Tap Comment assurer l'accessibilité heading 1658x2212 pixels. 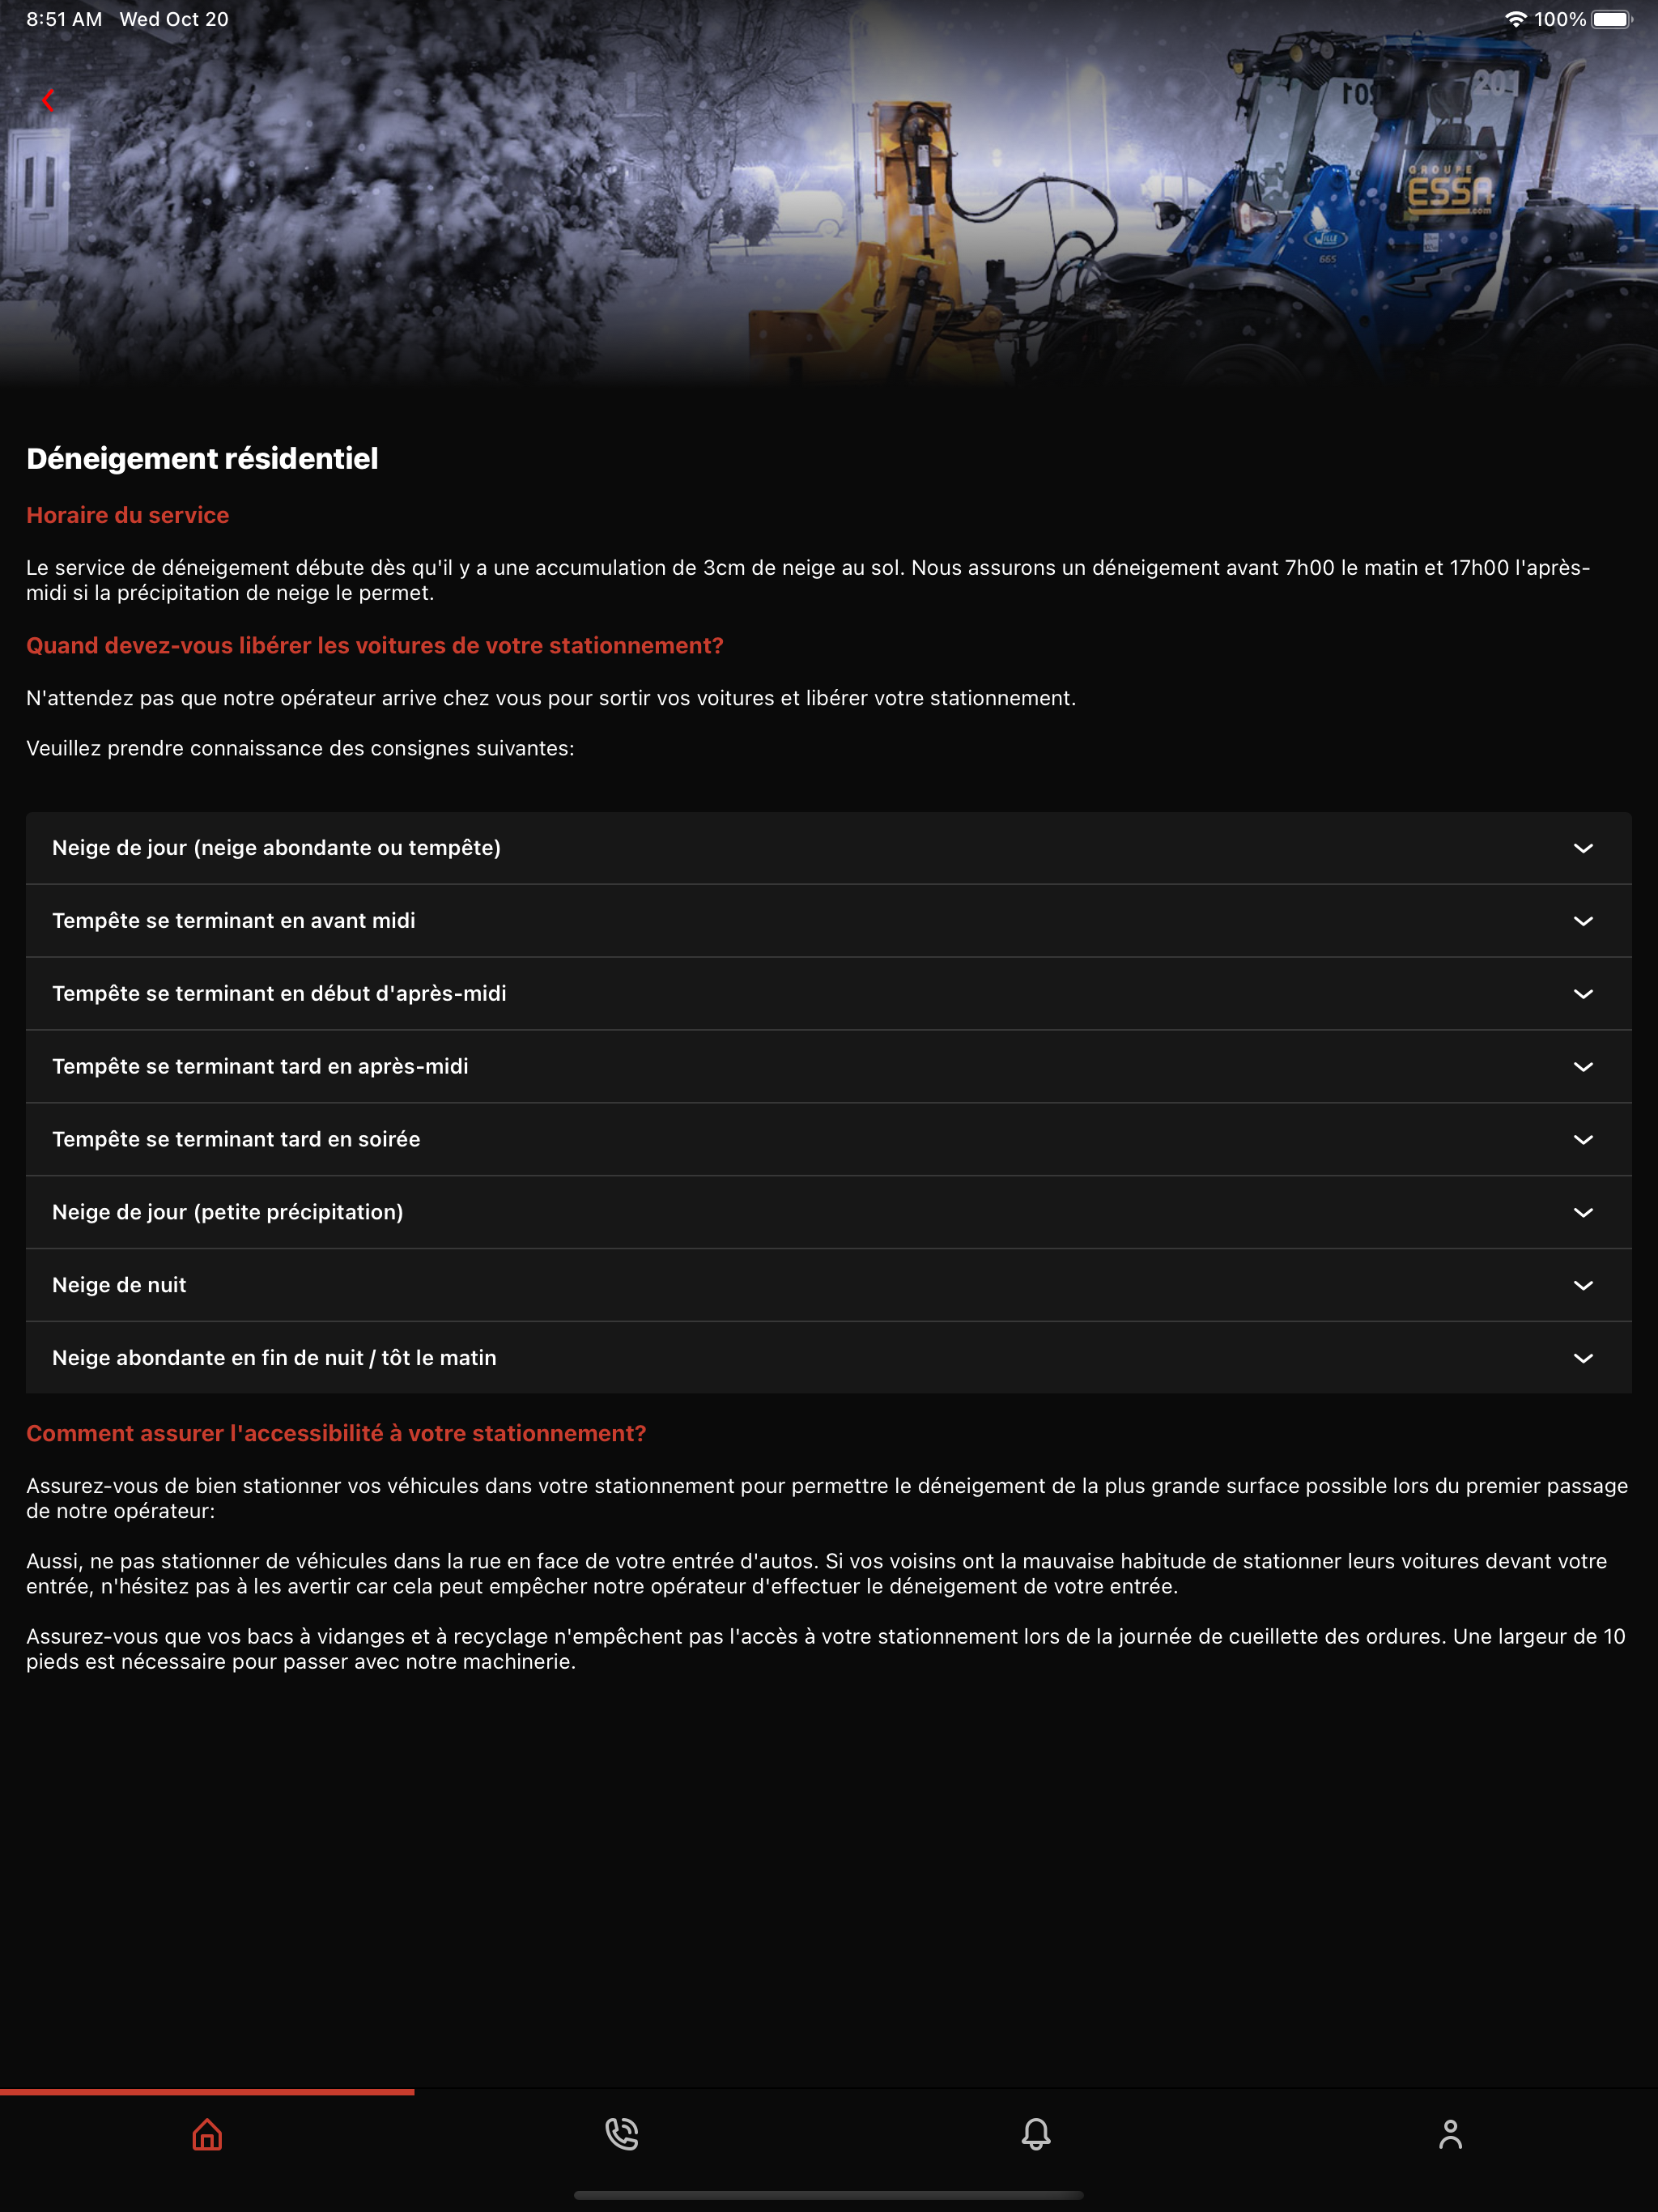point(336,1433)
